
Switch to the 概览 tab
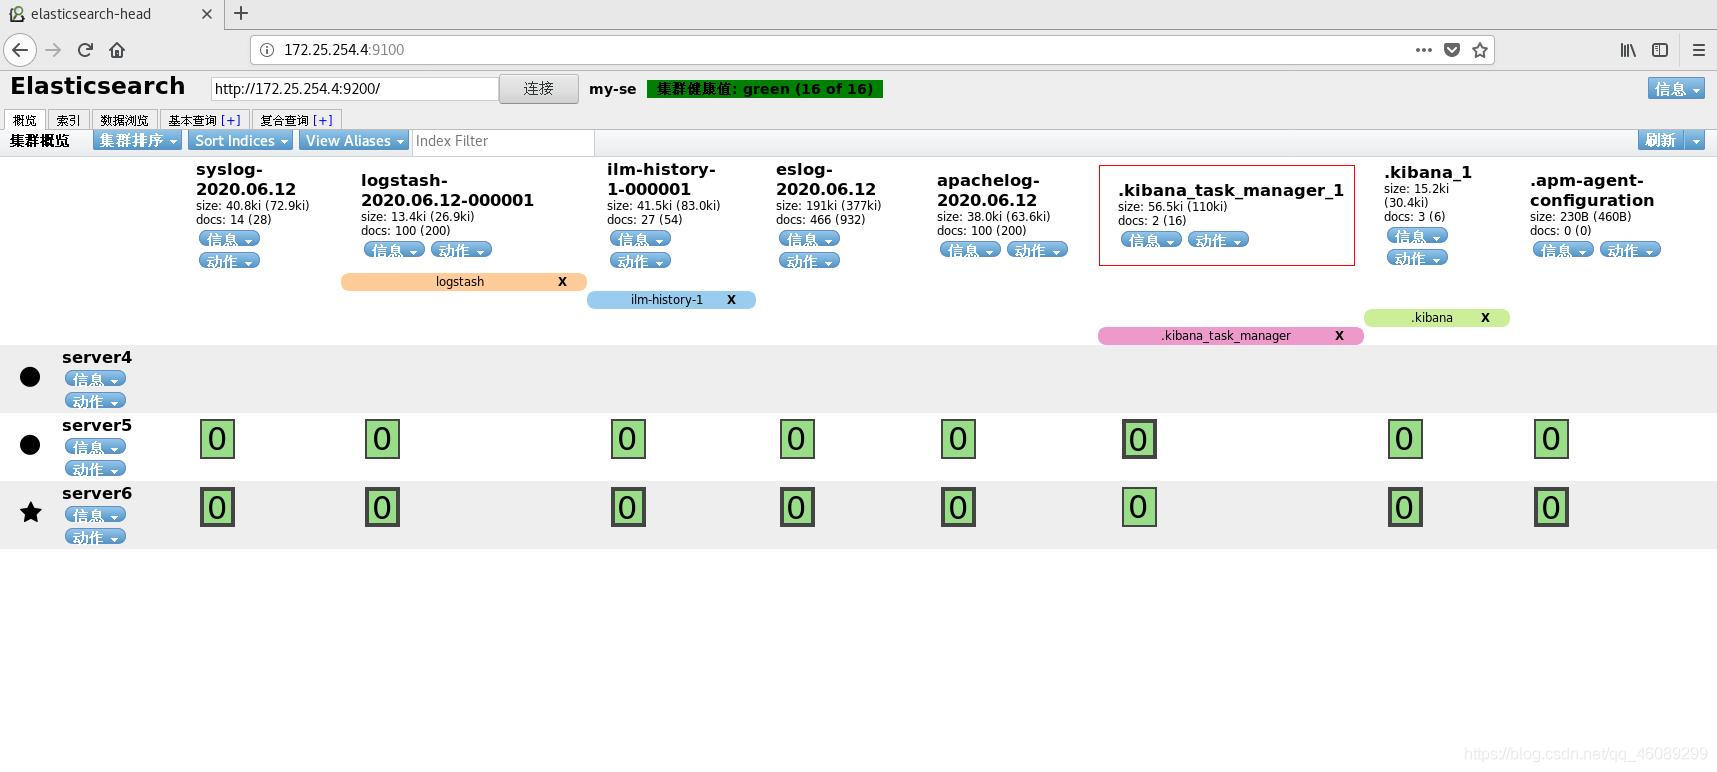pyautogui.click(x=25, y=120)
